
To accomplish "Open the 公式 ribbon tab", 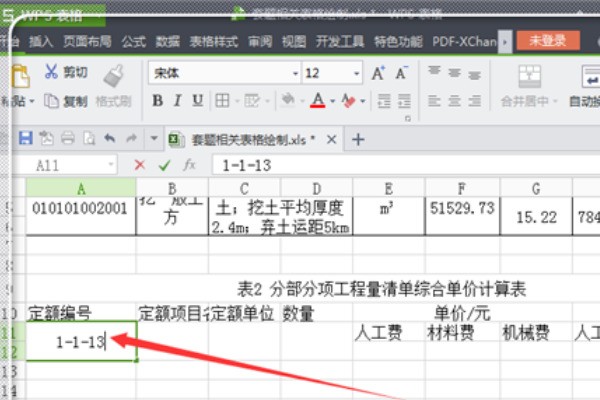I will pyautogui.click(x=134, y=41).
